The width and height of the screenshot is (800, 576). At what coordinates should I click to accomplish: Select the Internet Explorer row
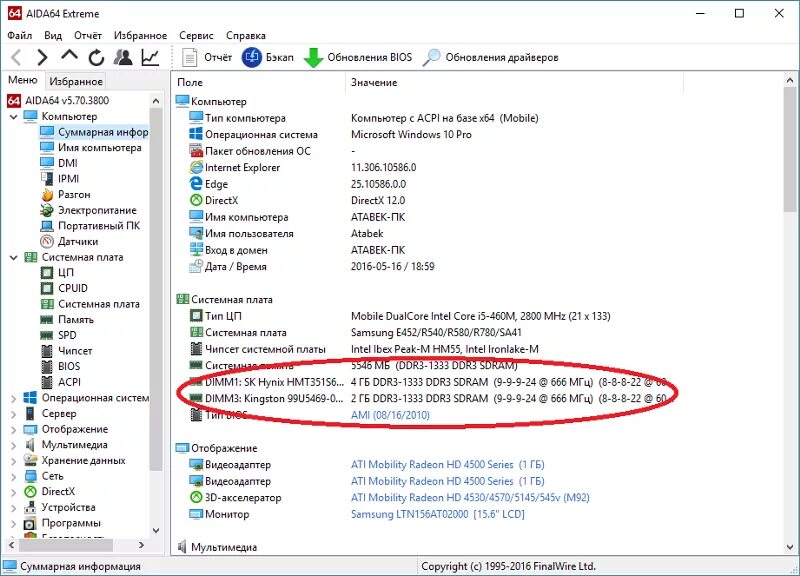coord(303,167)
